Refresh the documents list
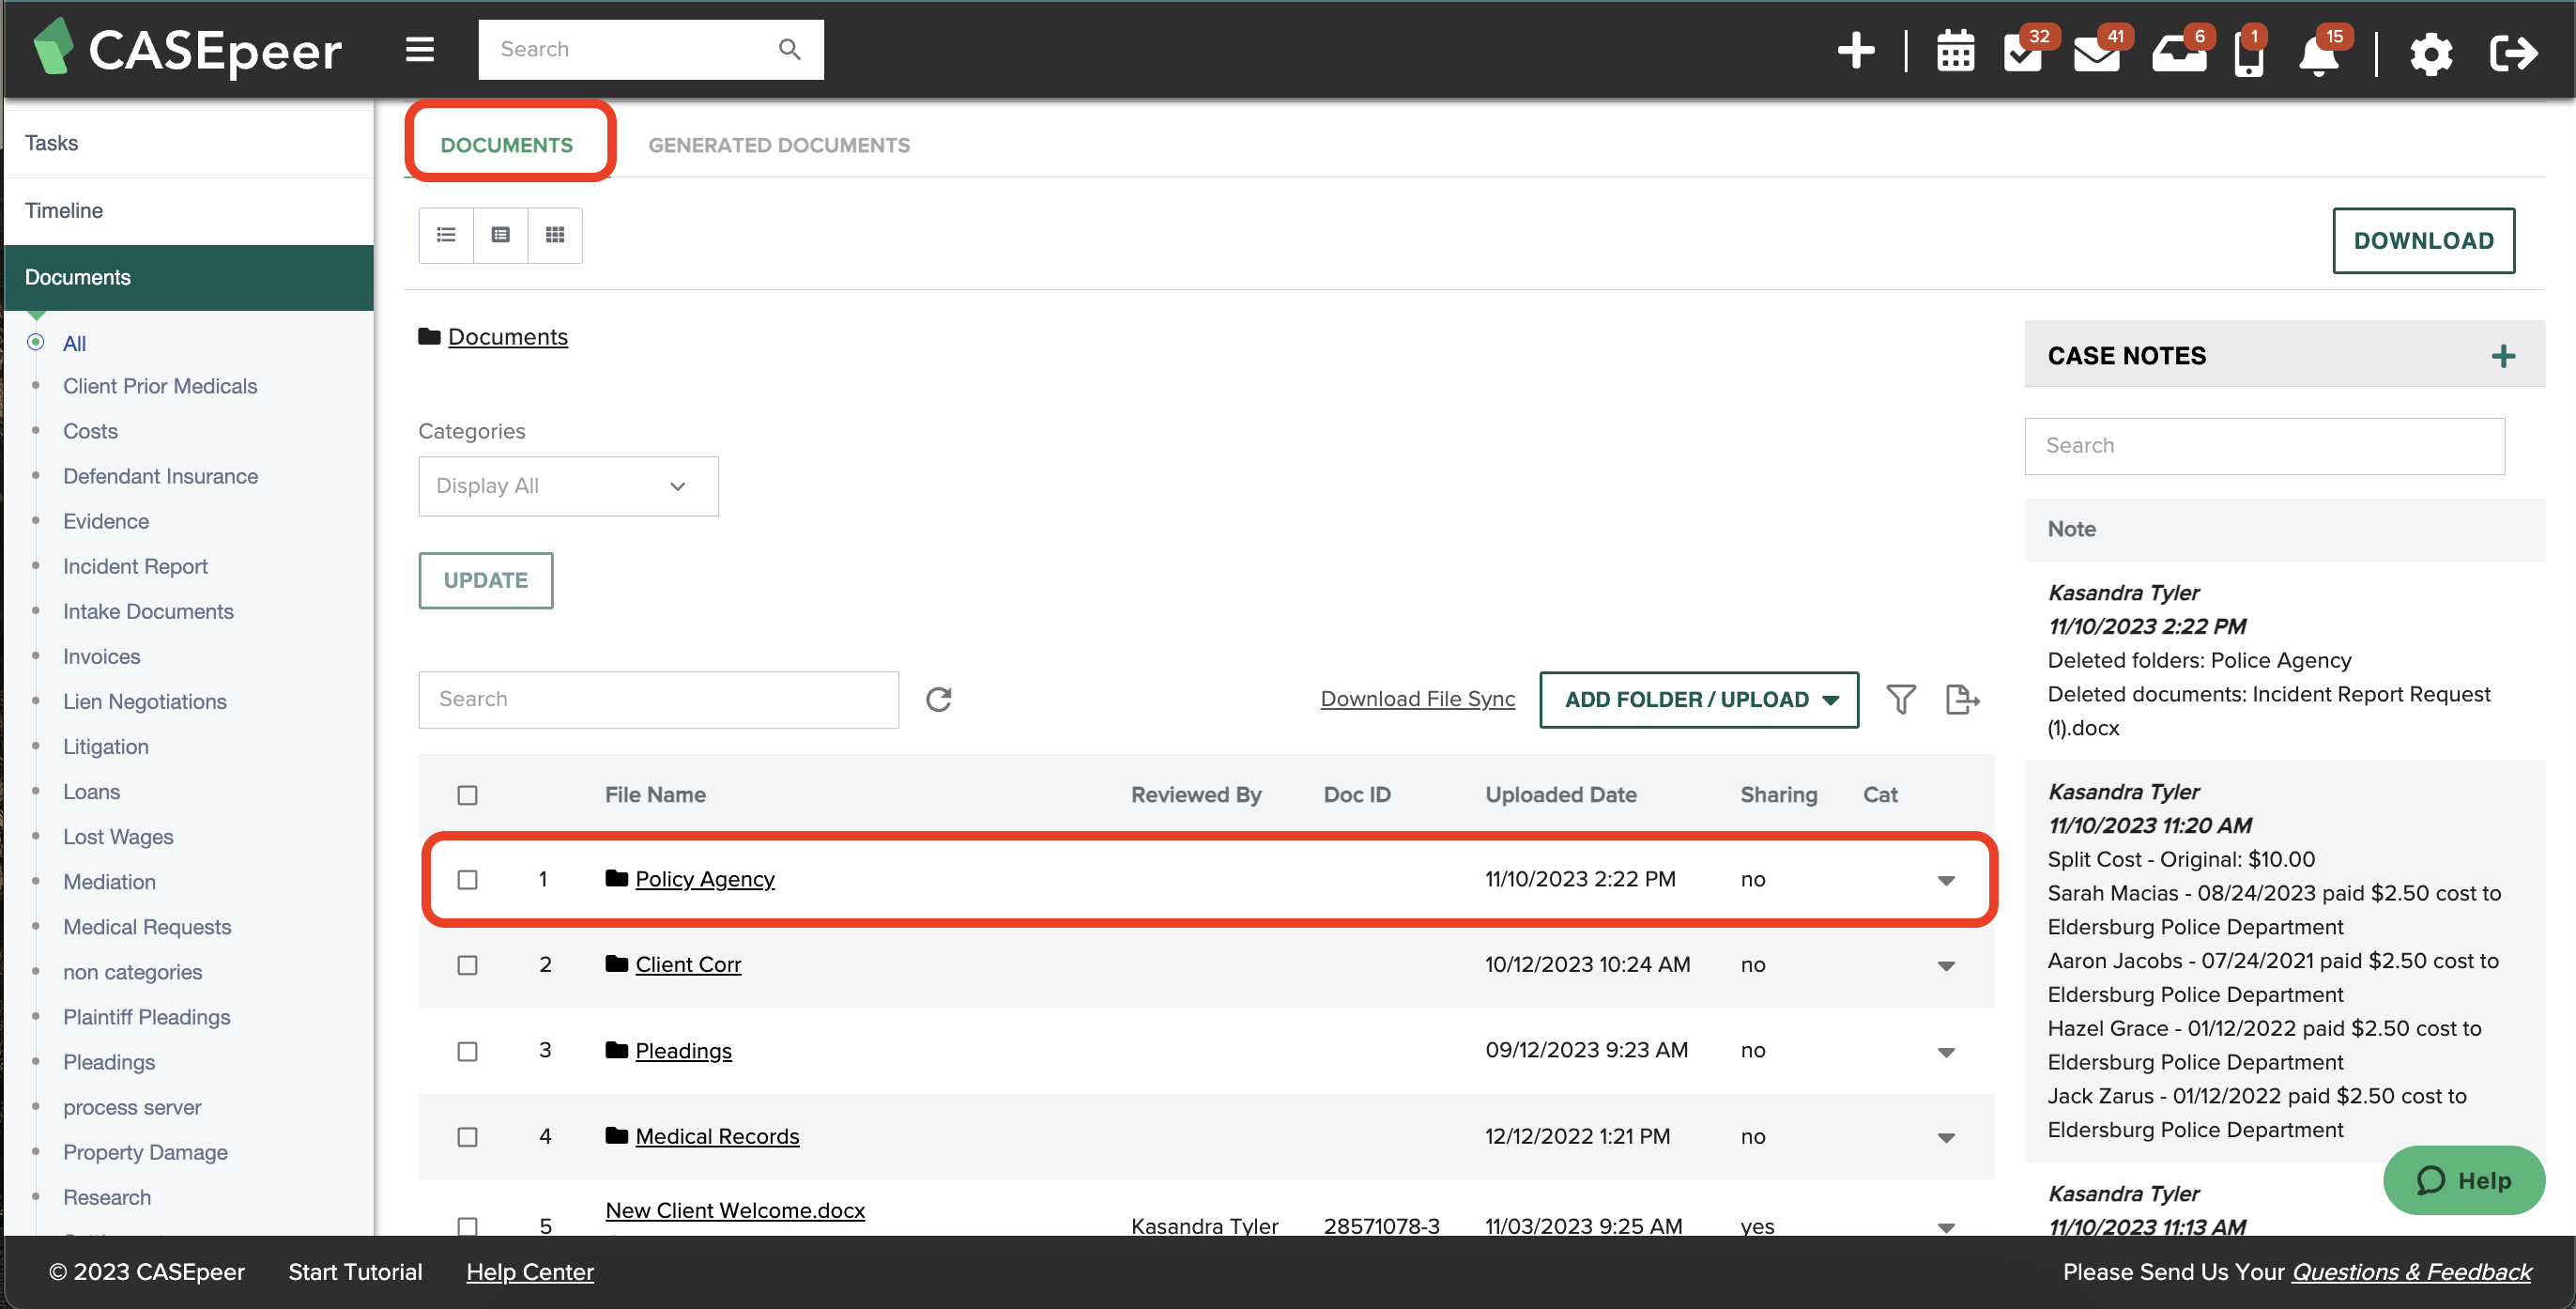2576x1309 pixels. pos(938,699)
